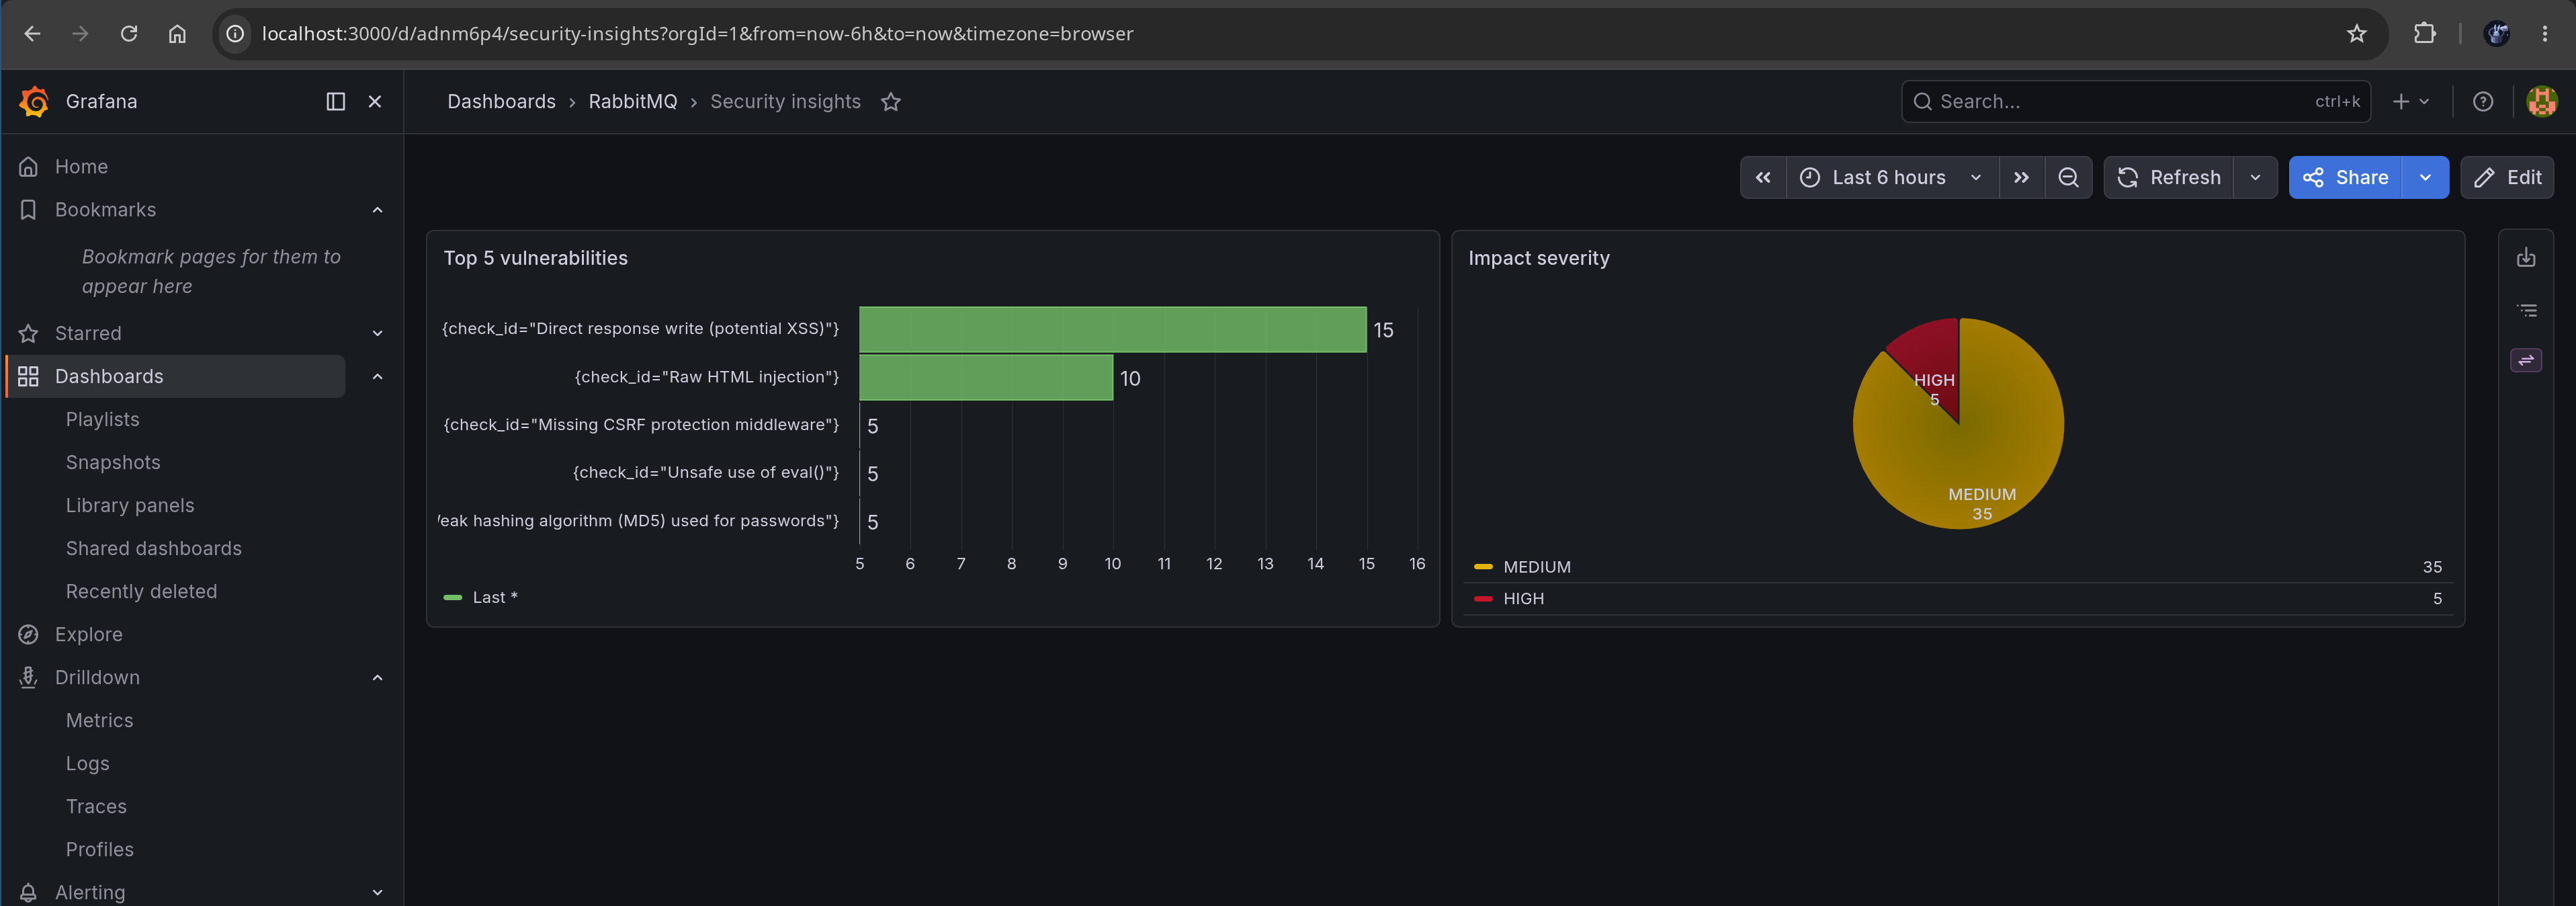The width and height of the screenshot is (2576, 906).
Task: Open the refresh interval dropdown arrow
Action: (2255, 177)
